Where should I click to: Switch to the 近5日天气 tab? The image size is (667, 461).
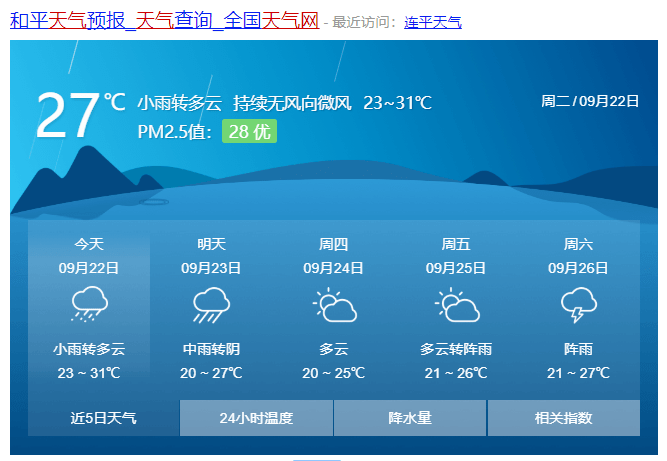point(103,418)
